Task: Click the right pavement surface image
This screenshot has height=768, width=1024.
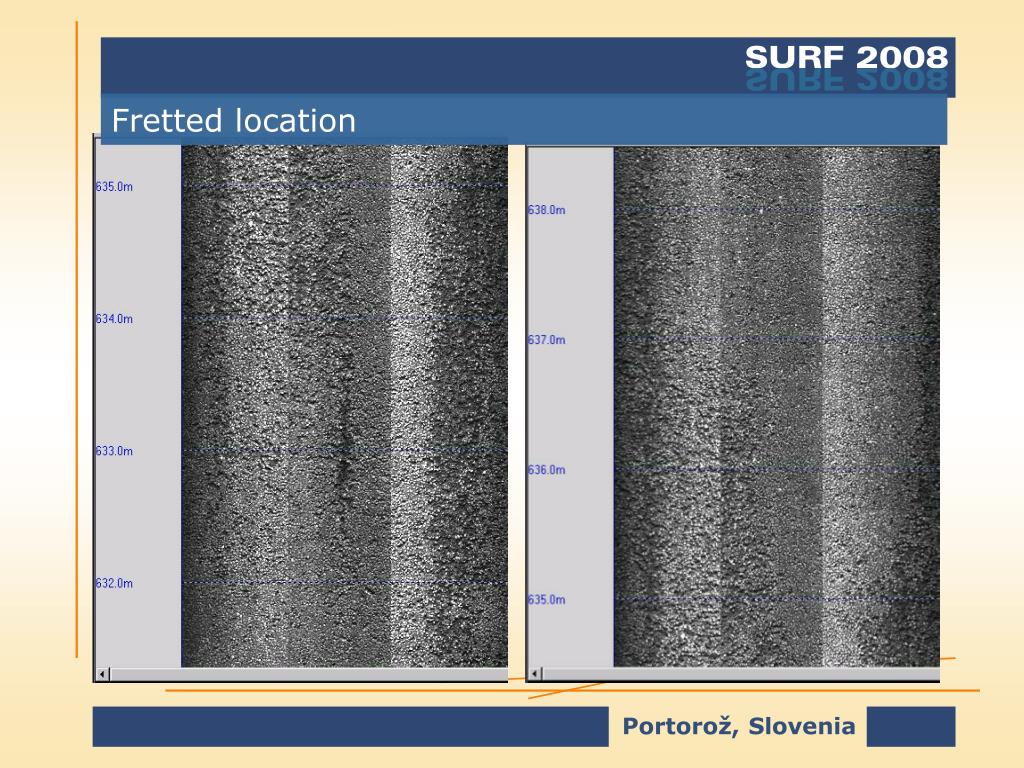Action: [776, 406]
